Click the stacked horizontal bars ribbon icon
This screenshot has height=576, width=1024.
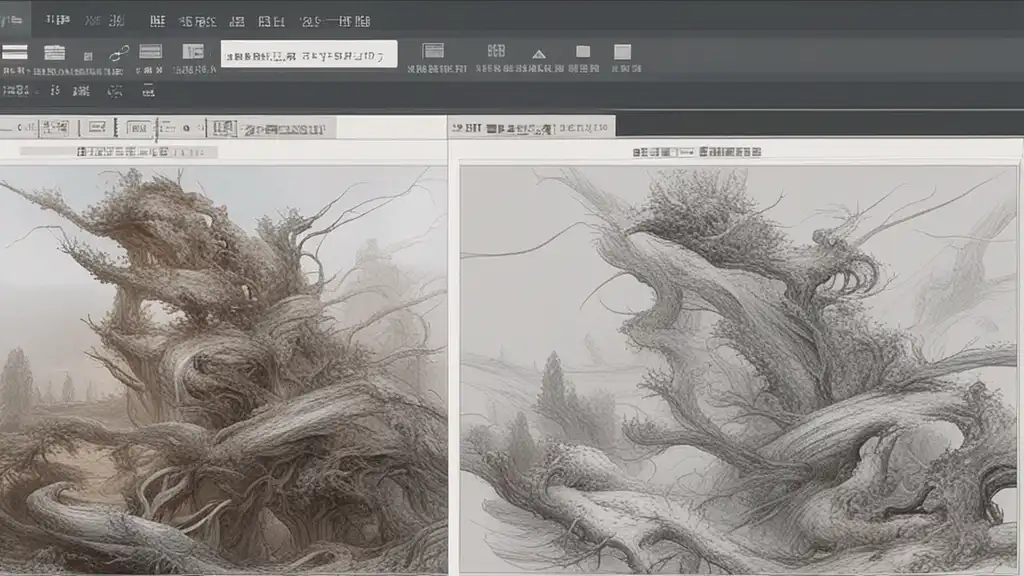pyautogui.click(x=14, y=52)
